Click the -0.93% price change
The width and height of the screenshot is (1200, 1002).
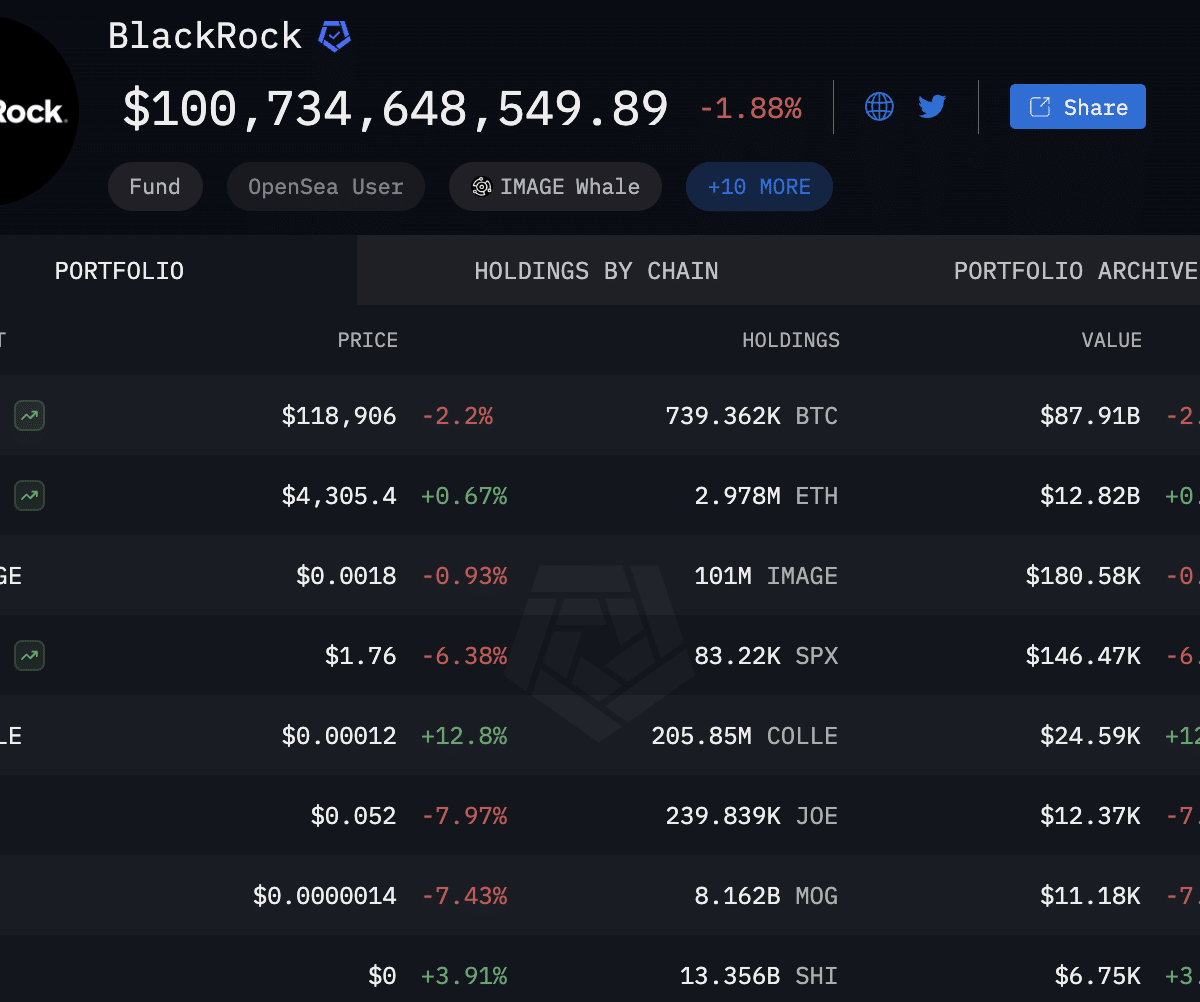464,576
